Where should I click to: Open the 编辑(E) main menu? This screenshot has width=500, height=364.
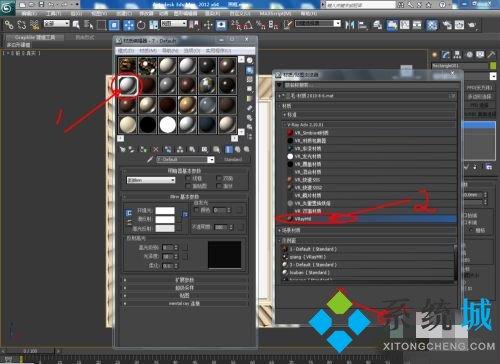coord(29,13)
